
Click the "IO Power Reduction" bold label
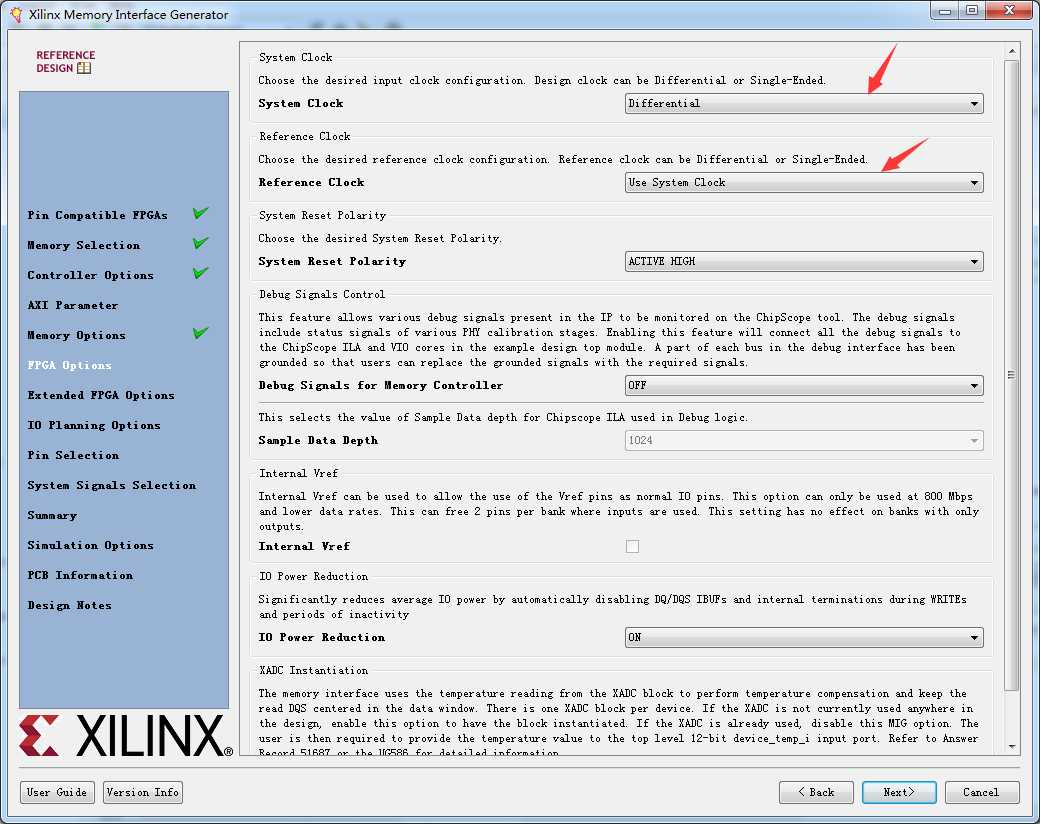coord(322,637)
